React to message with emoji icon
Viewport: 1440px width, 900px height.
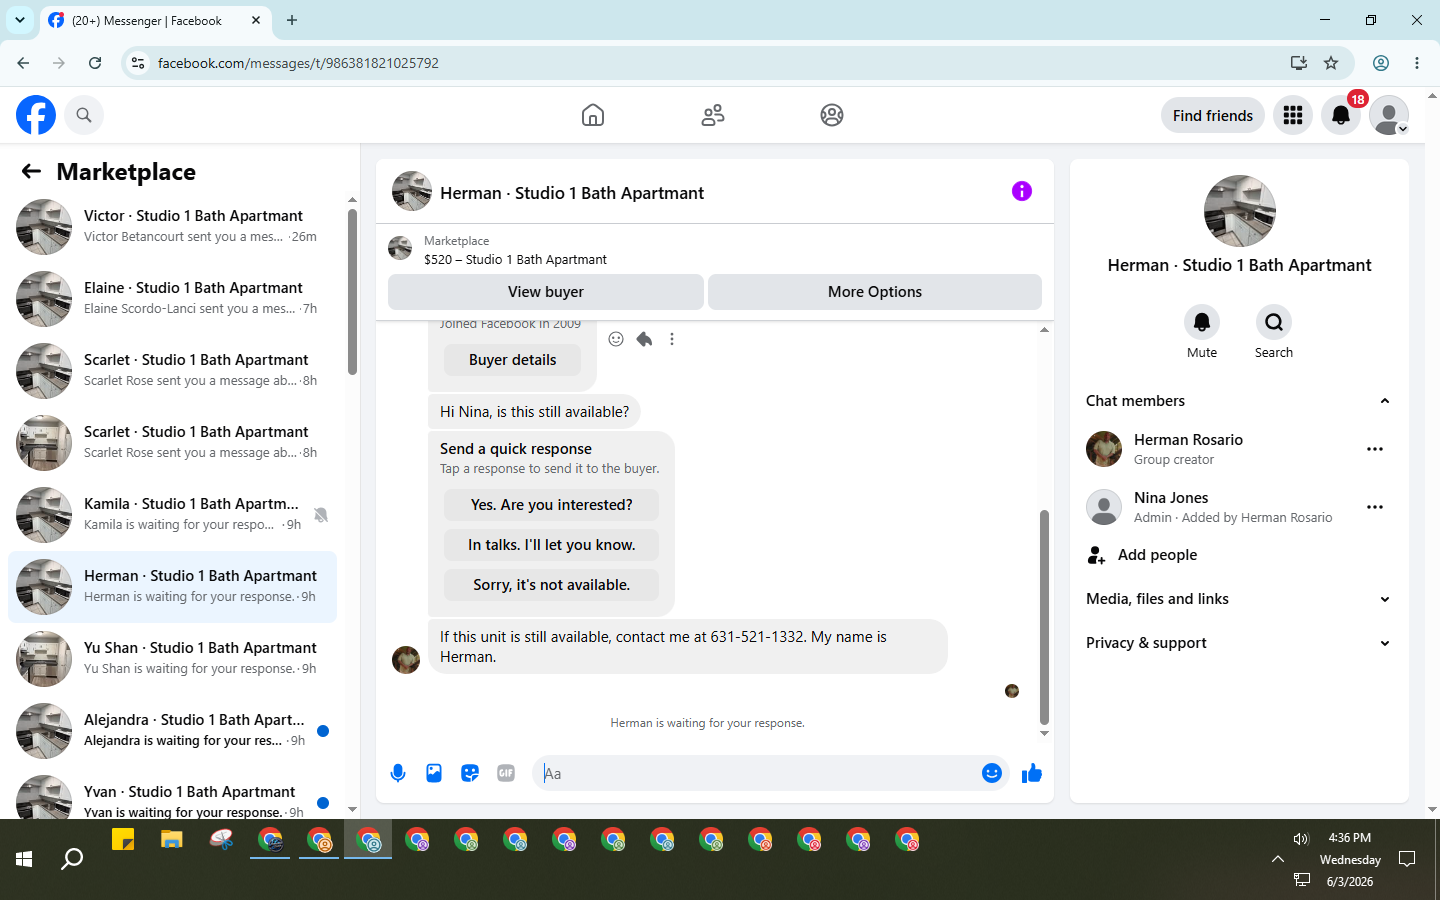[616, 339]
